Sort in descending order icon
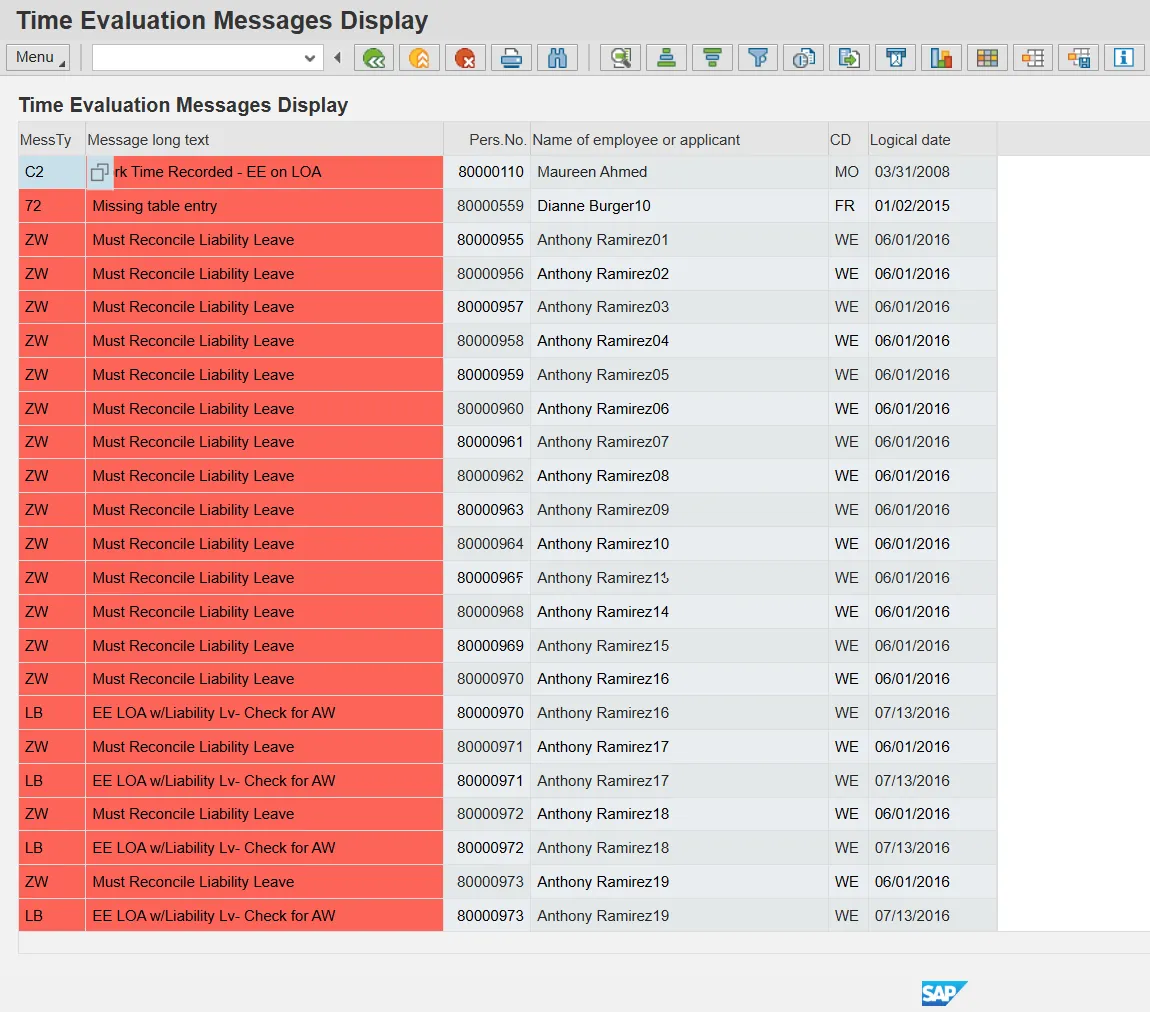This screenshot has height=1012, width=1150. (x=712, y=57)
